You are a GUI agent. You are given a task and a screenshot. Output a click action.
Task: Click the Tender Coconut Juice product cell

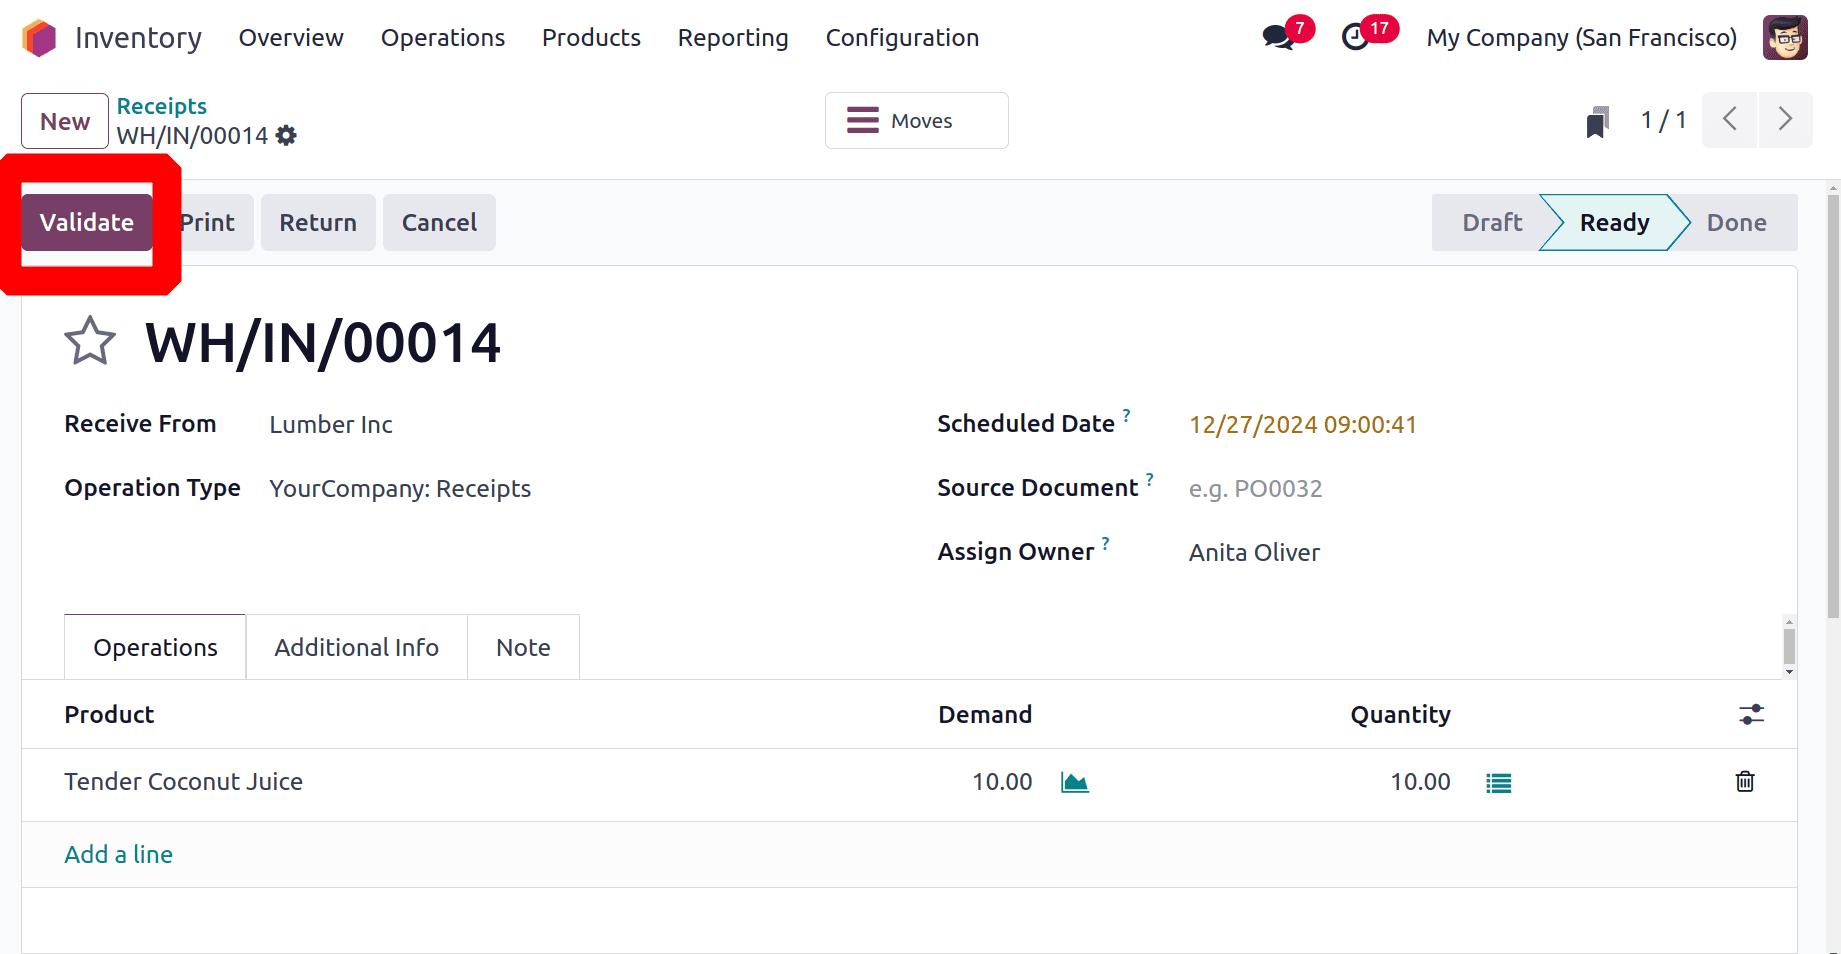(184, 781)
